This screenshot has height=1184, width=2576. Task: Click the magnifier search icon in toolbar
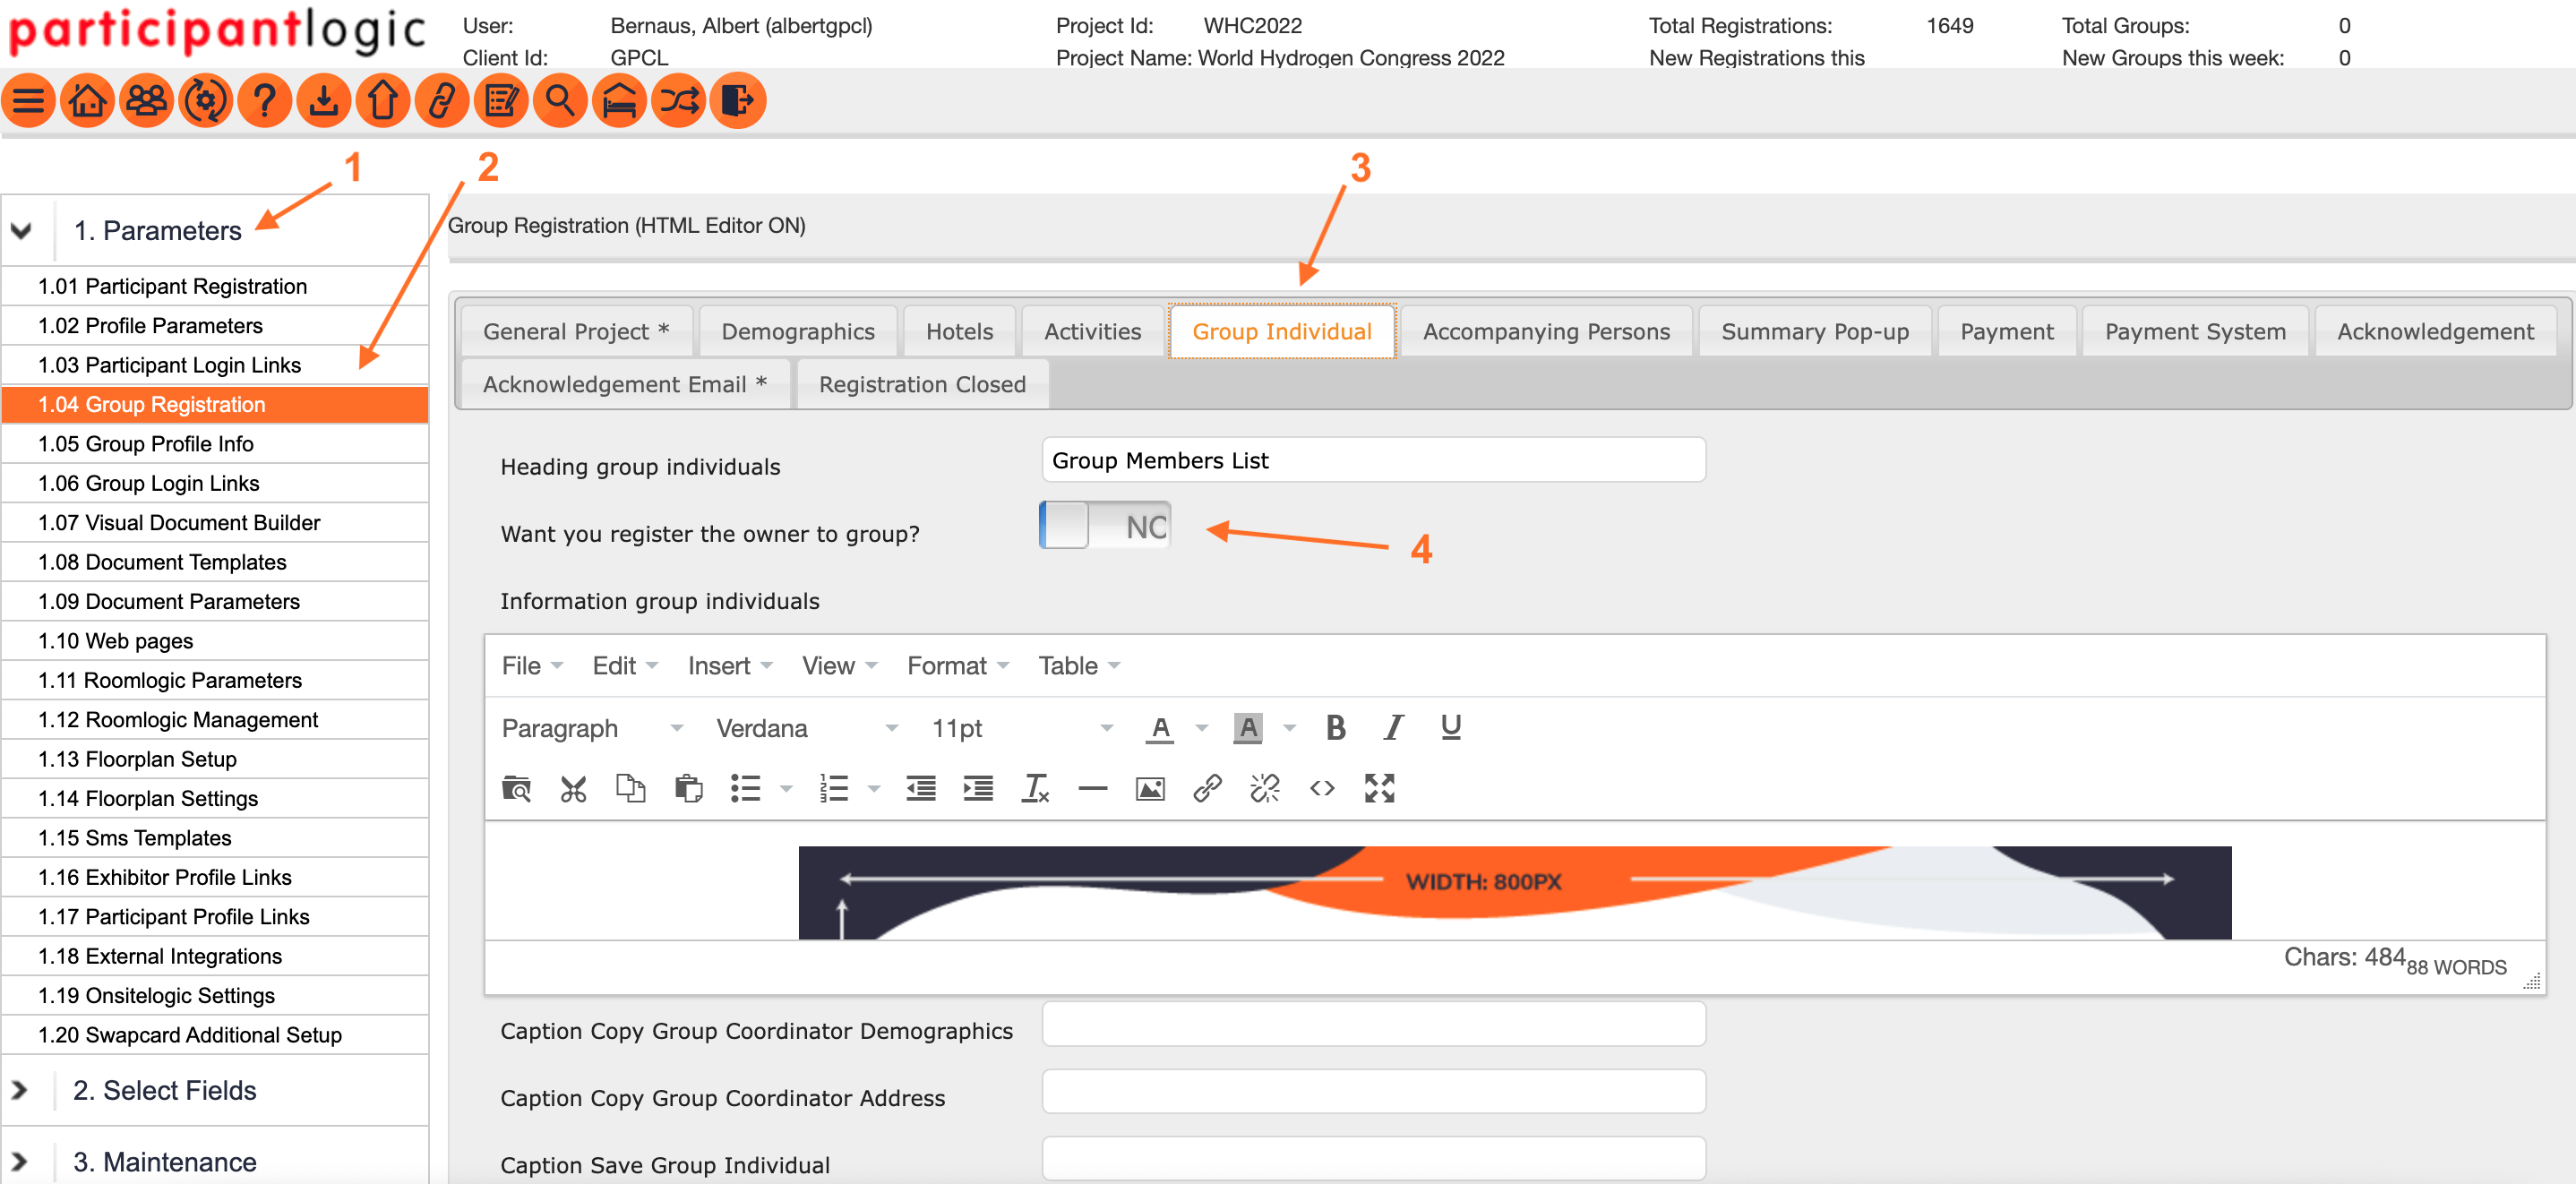point(560,100)
